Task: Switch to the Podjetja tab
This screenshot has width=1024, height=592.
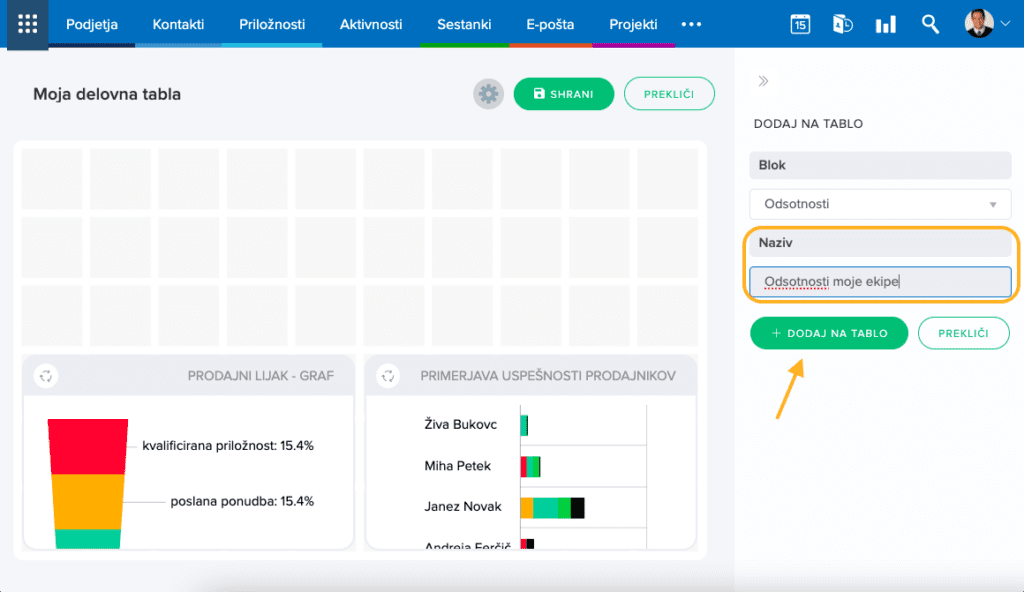Action: tap(92, 24)
